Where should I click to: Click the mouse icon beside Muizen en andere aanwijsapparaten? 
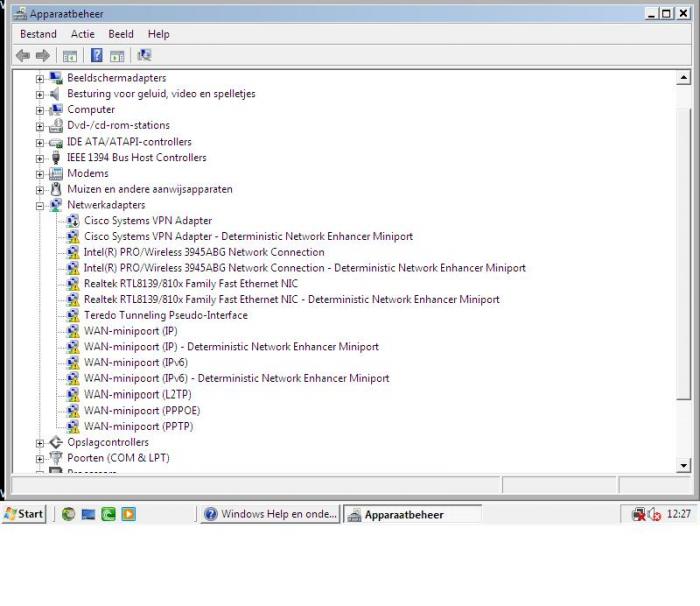pos(56,189)
